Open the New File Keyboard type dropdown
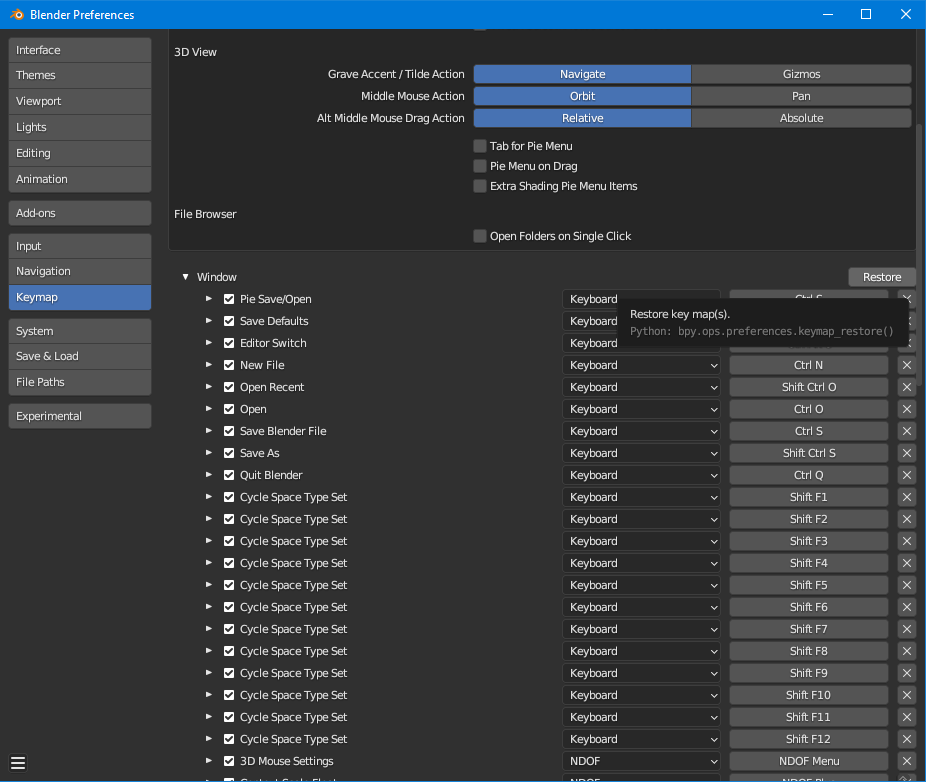Screen dimensions: 926x782 (641, 365)
